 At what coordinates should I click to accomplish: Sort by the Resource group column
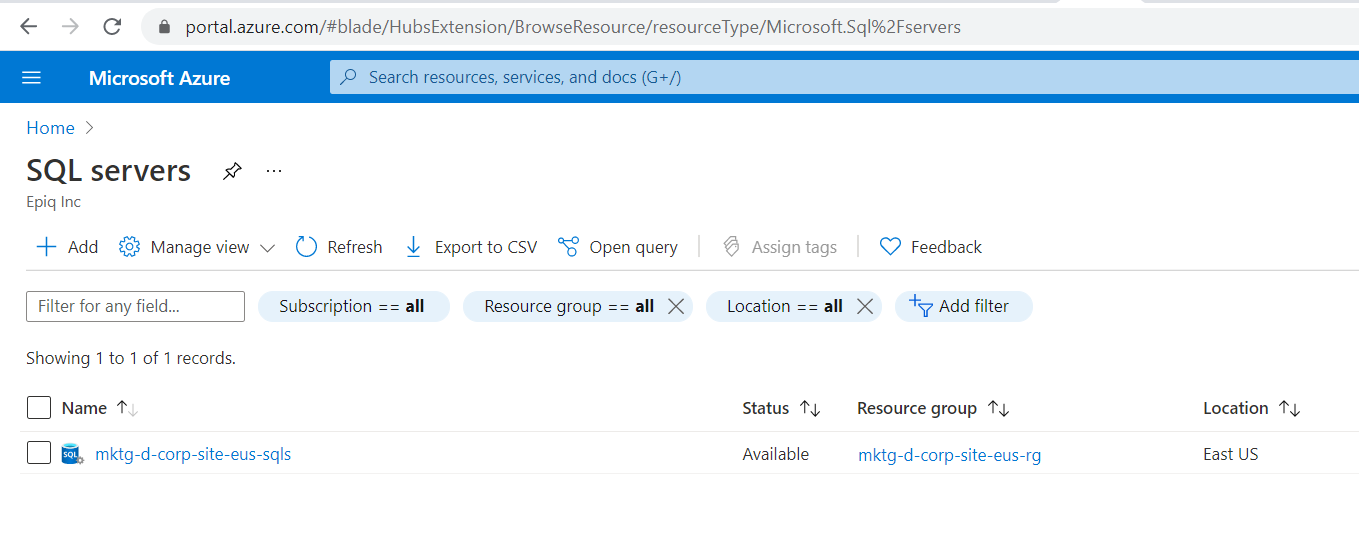point(933,408)
